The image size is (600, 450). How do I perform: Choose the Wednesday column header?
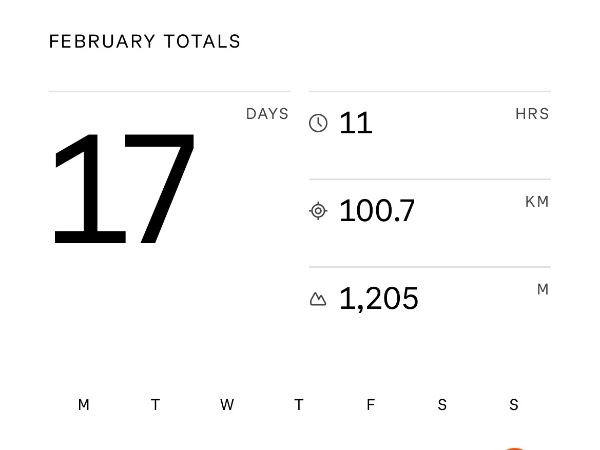(x=227, y=405)
